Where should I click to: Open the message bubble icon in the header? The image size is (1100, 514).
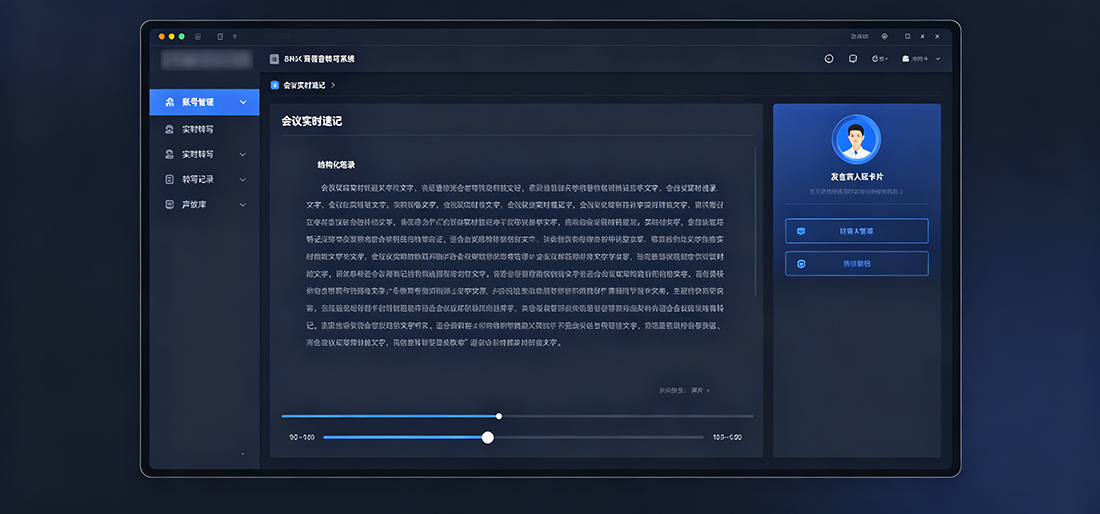853,59
